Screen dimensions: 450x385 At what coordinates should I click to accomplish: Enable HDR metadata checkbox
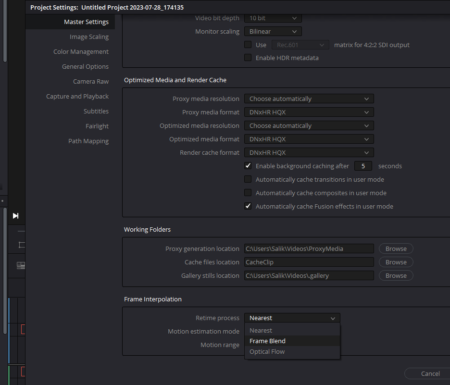point(248,58)
